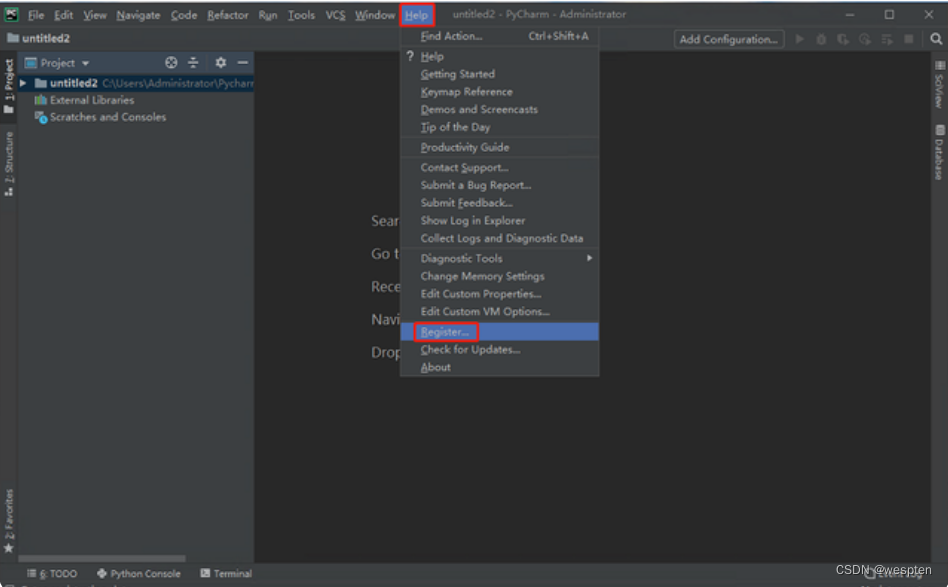Open the Navigate menu
948x587 pixels.
pos(138,15)
